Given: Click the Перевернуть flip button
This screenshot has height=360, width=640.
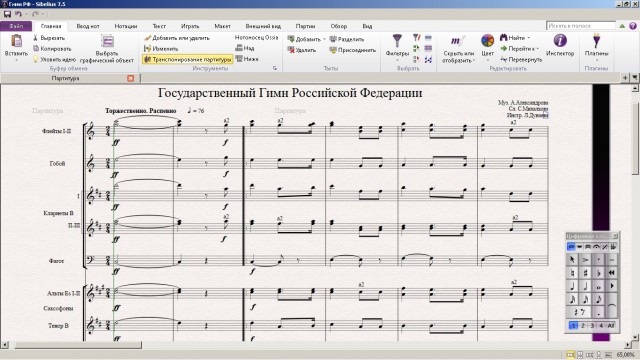Looking at the screenshot, I should tap(521, 59).
